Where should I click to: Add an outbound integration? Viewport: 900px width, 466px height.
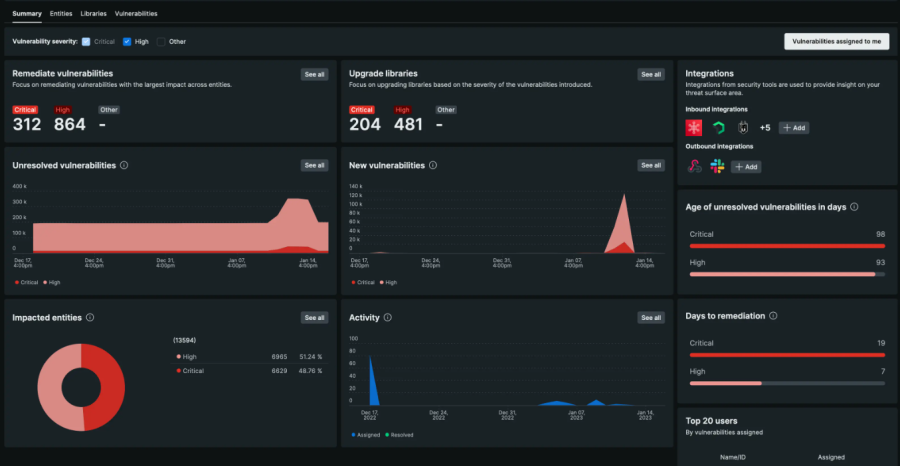pos(746,167)
